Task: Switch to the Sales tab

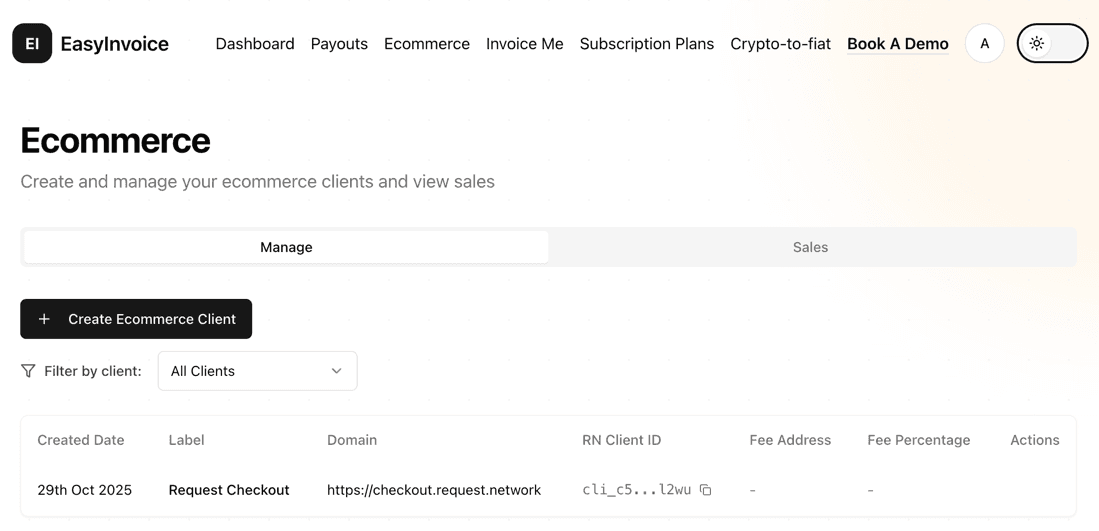Action: pos(810,247)
